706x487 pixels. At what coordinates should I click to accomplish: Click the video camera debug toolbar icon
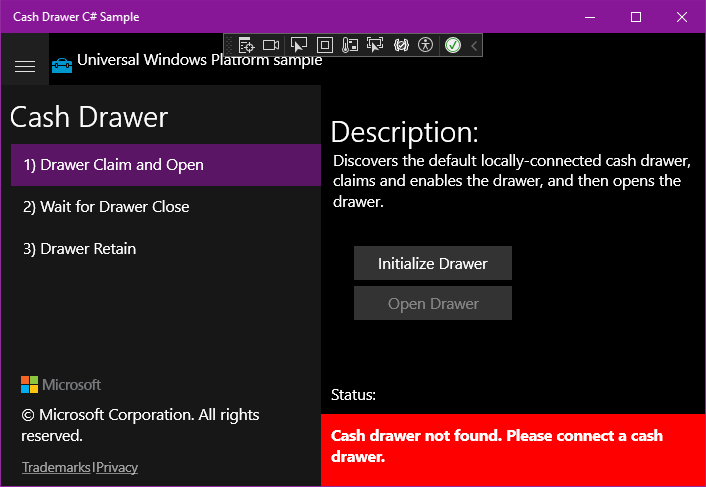tap(271, 45)
